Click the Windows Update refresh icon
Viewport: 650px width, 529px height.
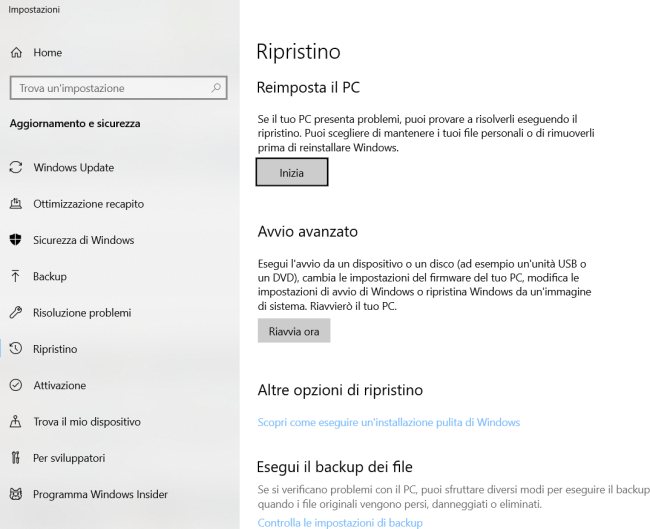click(15, 167)
